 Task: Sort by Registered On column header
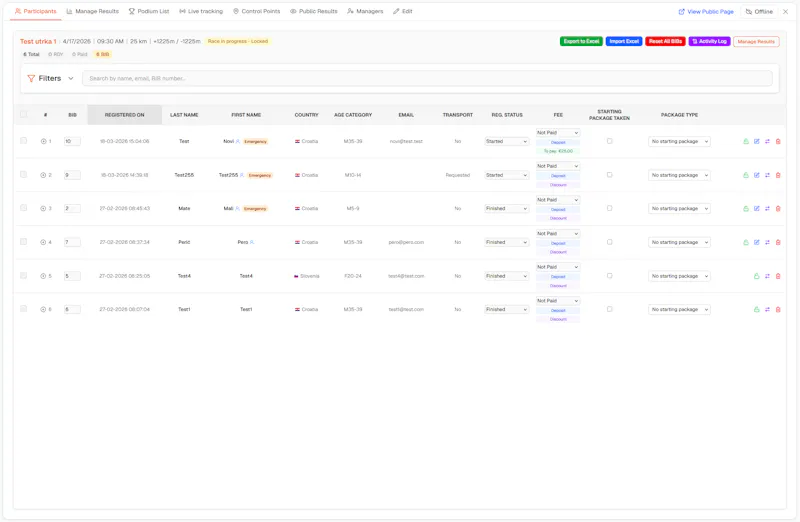pyautogui.click(x=124, y=115)
